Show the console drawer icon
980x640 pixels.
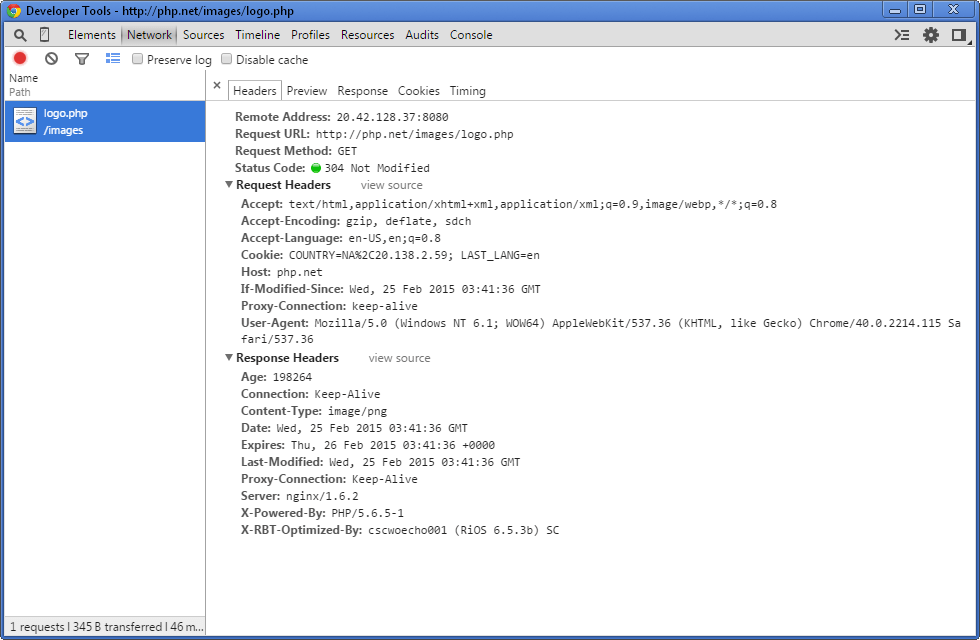(901, 35)
